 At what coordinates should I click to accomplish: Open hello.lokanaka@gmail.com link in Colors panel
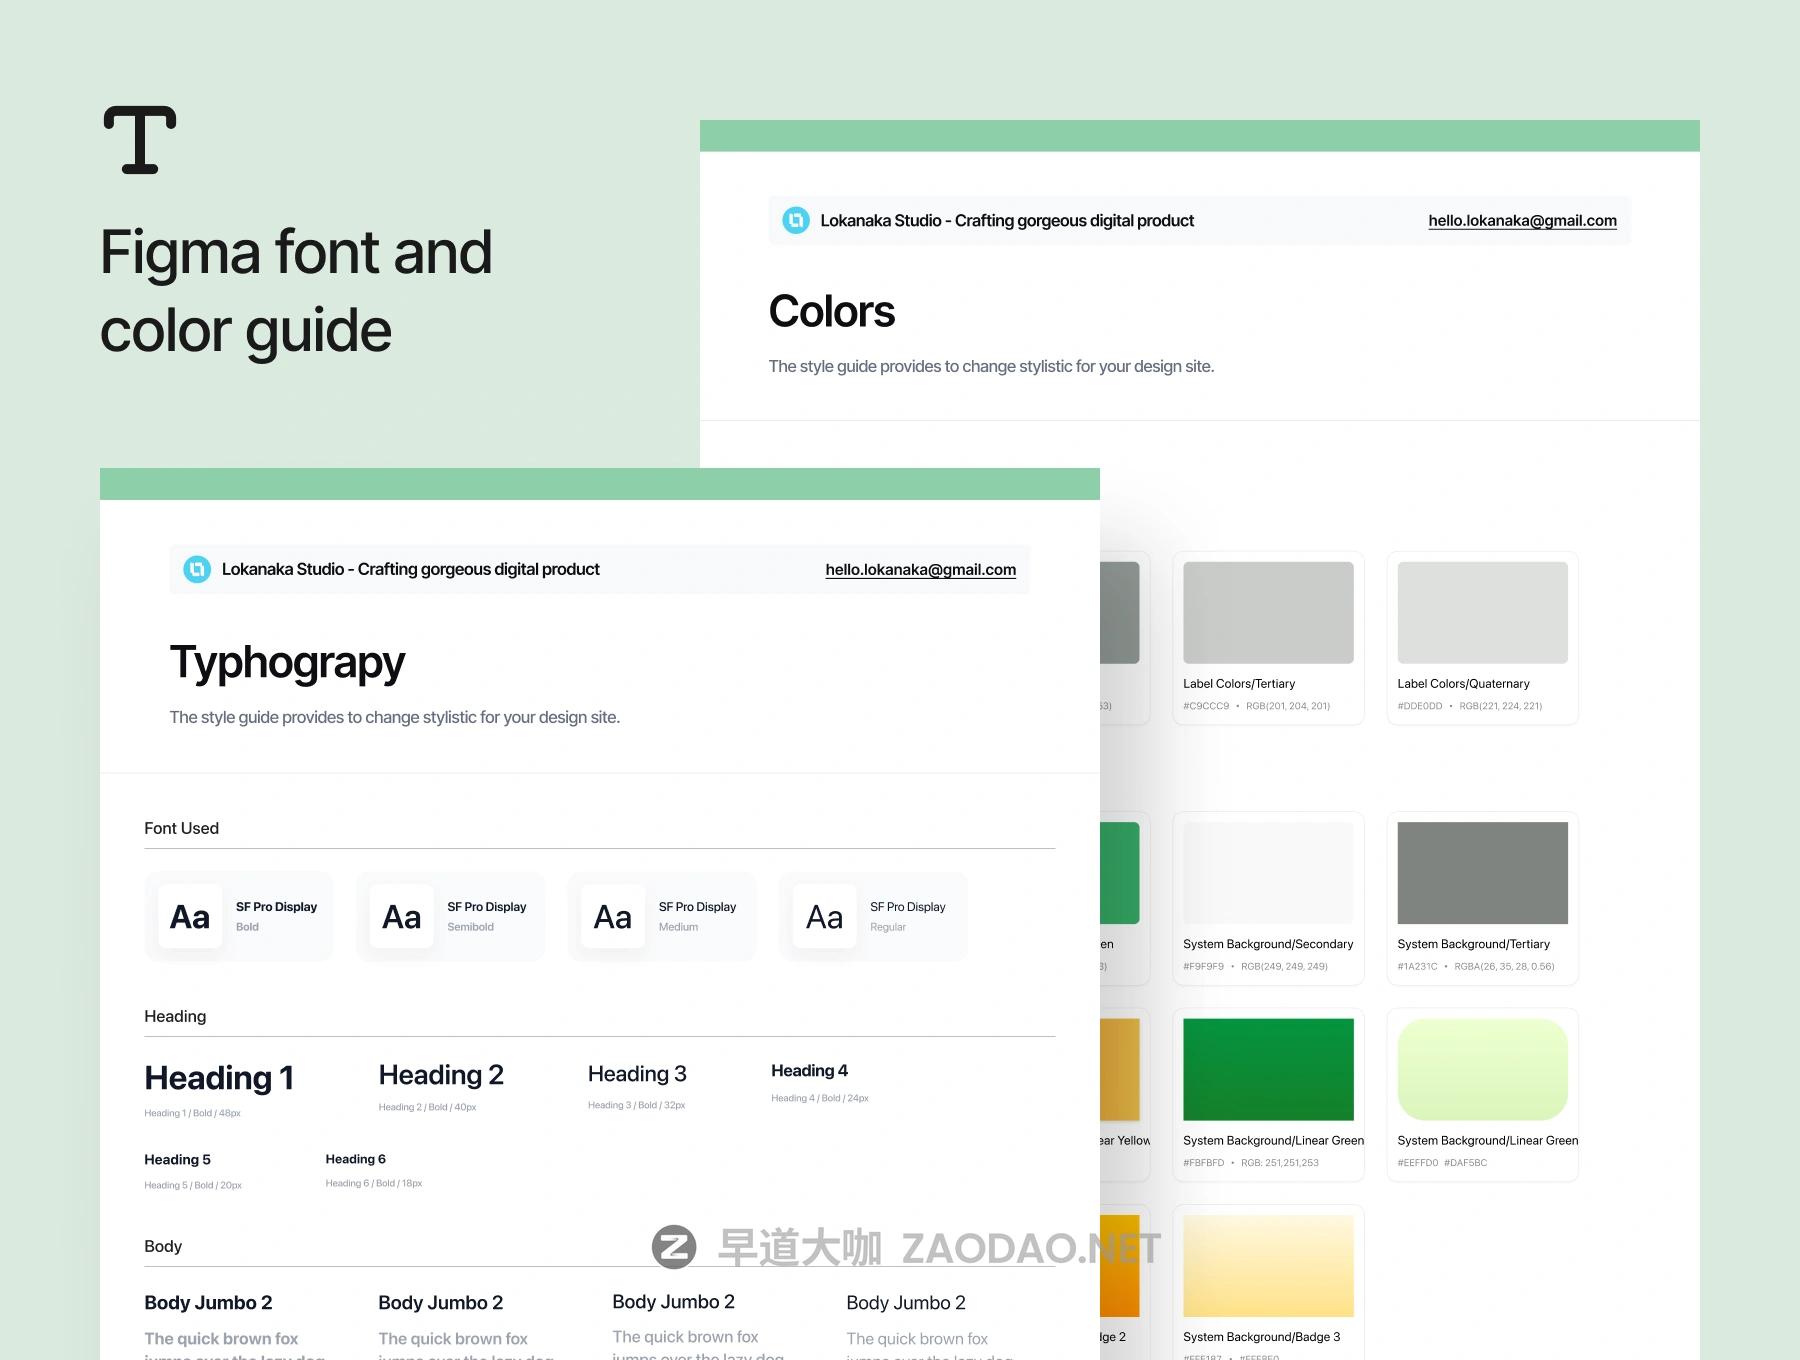coord(1522,221)
